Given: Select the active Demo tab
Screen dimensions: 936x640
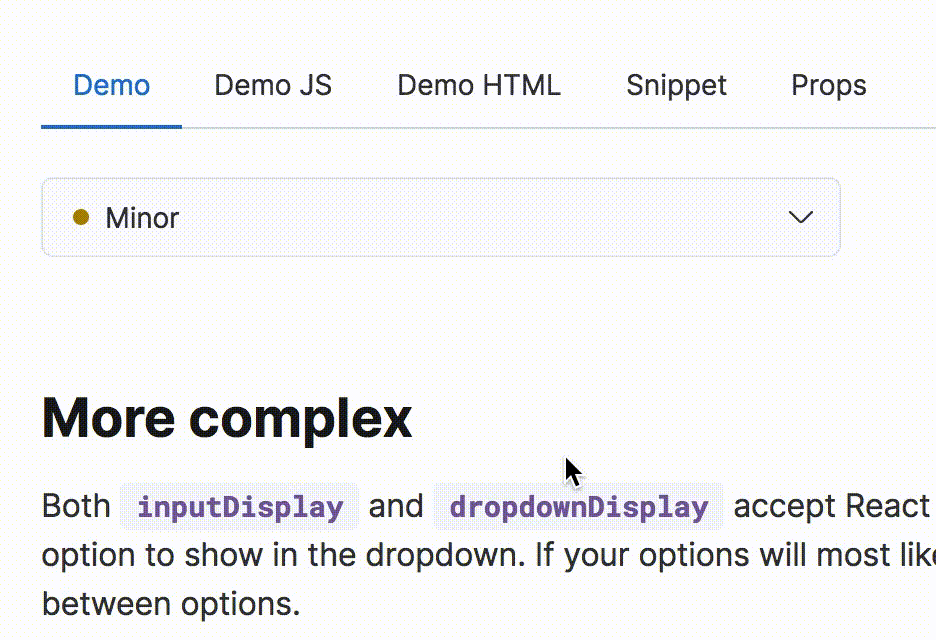Looking at the screenshot, I should coord(111,85).
